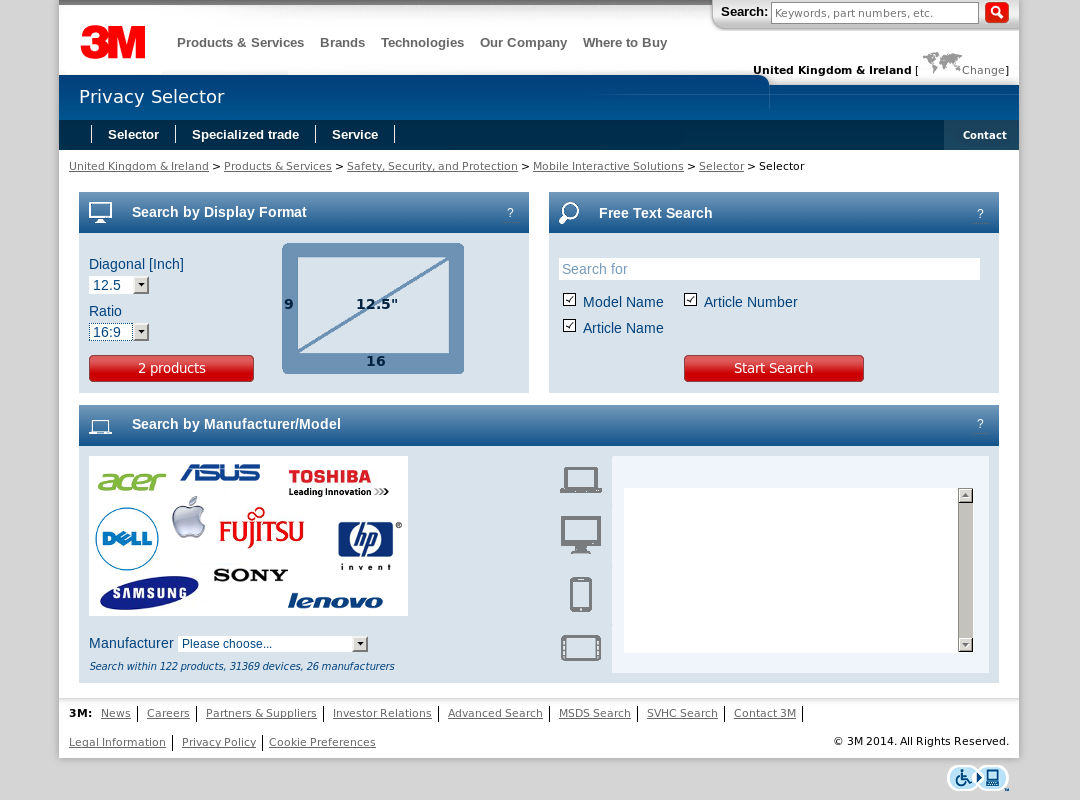Screen dimensions: 1080x800
Task: Filter by laptop device type icon
Action: point(581,480)
